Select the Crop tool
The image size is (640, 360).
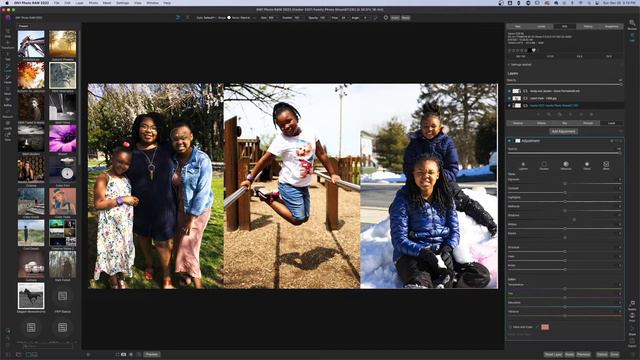(x=8, y=33)
